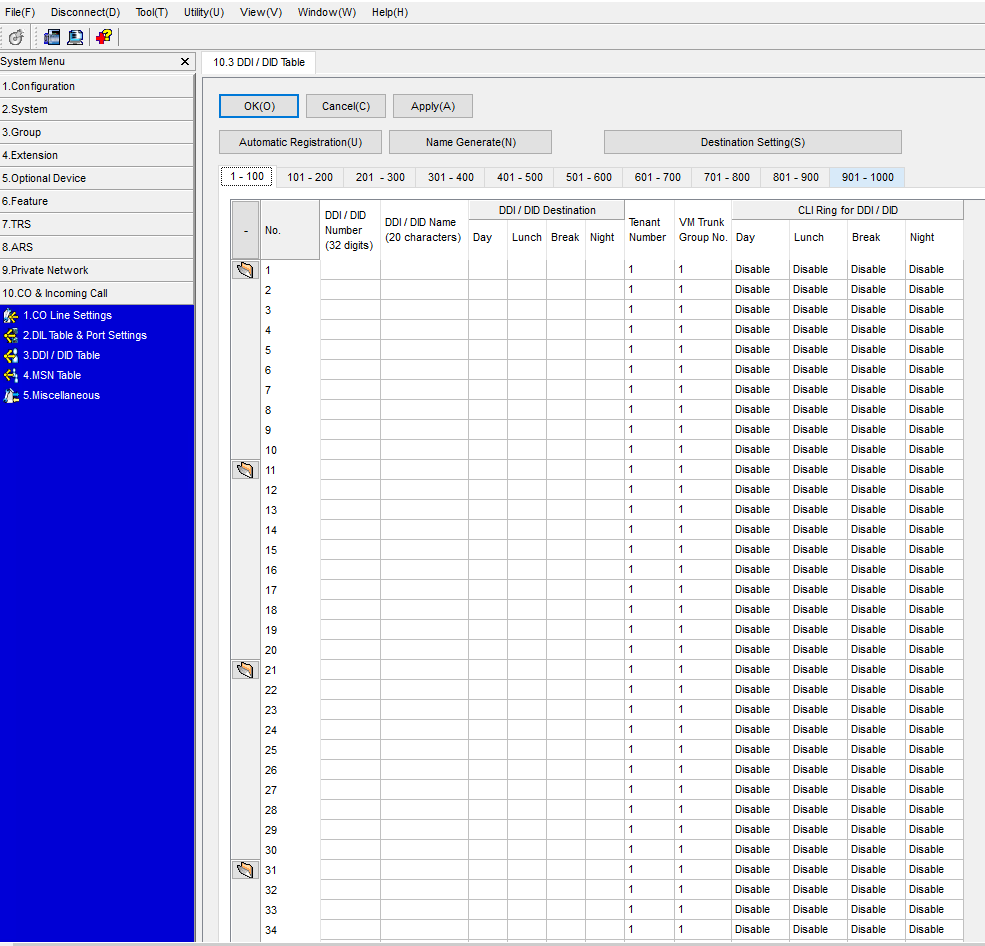Close the System Menu panel
This screenshot has height=946, width=985.
tap(185, 62)
